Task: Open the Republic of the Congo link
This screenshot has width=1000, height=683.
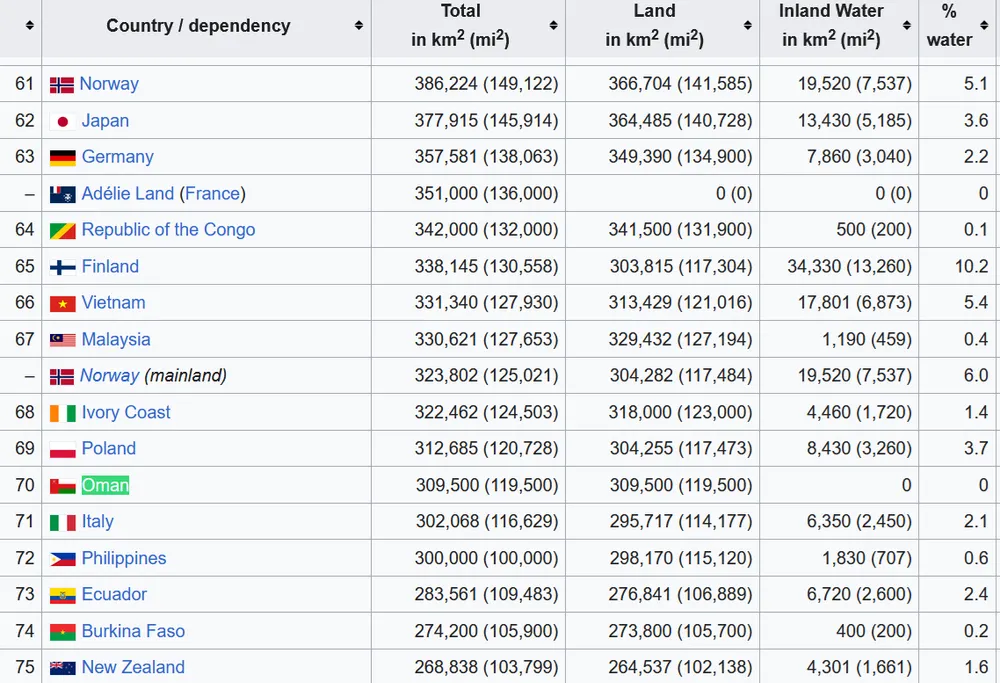Action: (x=168, y=230)
